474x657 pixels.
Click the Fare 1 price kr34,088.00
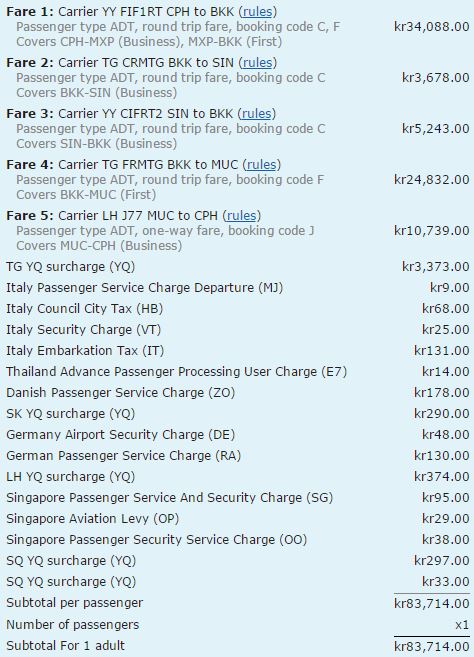pyautogui.click(x=432, y=27)
